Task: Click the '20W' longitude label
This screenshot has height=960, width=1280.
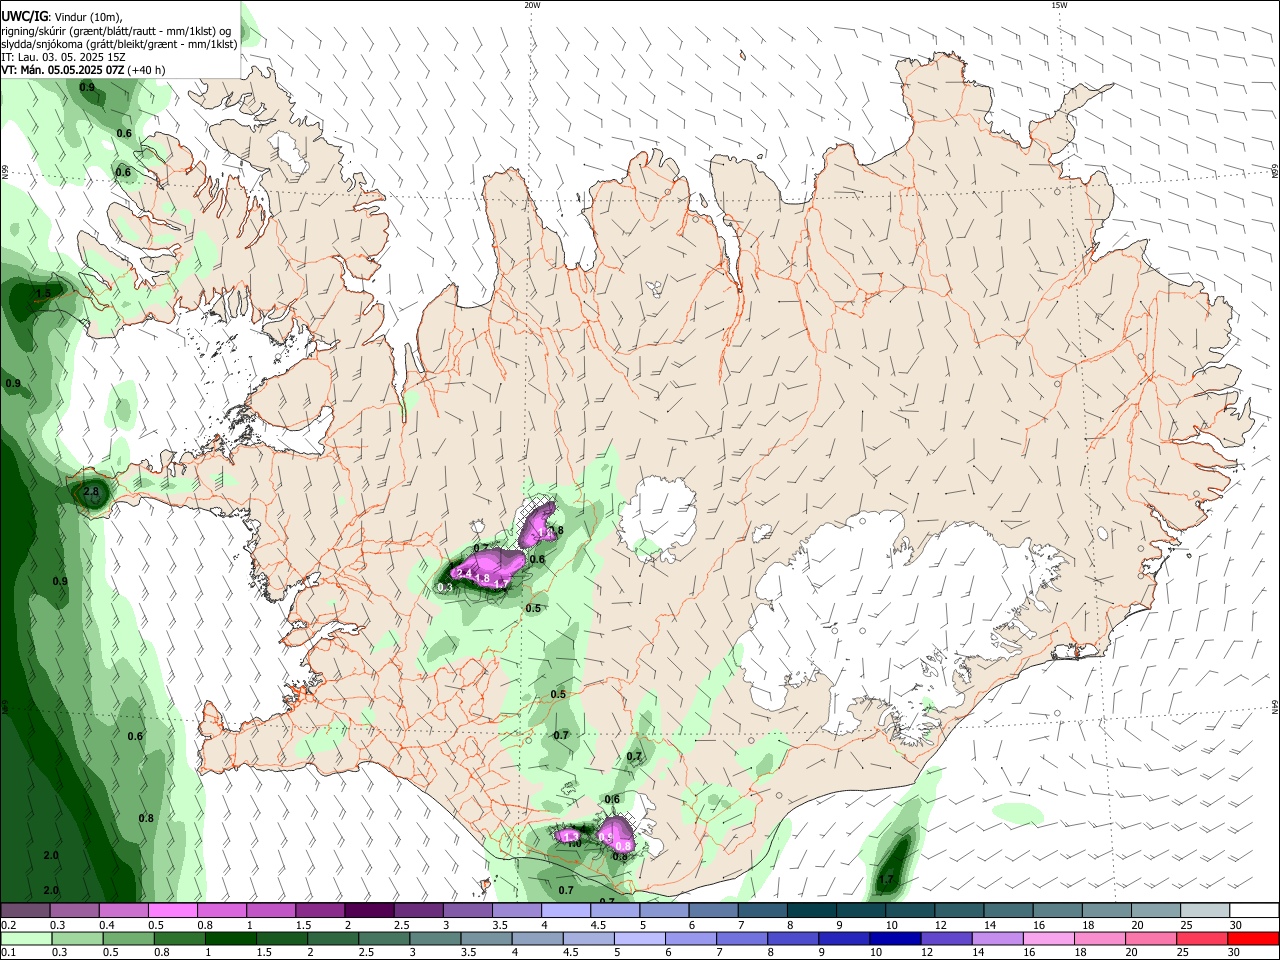Action: tap(532, 5)
